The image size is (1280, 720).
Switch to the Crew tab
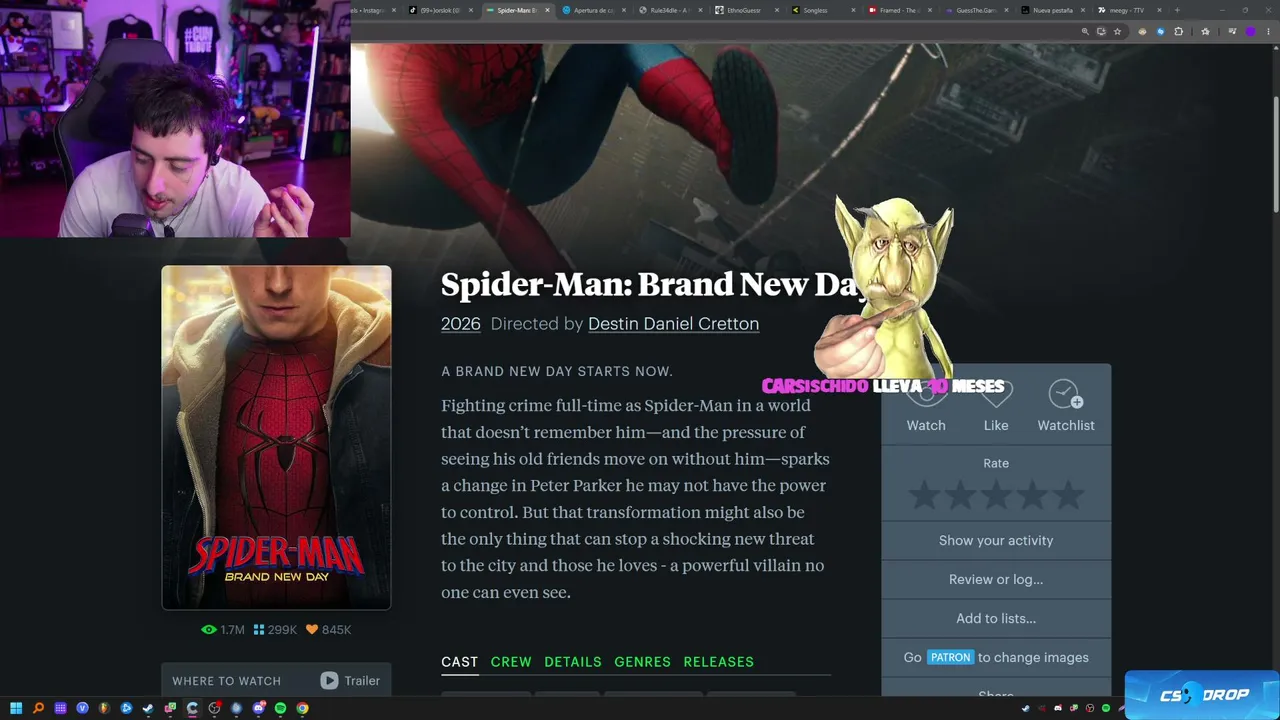[x=511, y=662]
